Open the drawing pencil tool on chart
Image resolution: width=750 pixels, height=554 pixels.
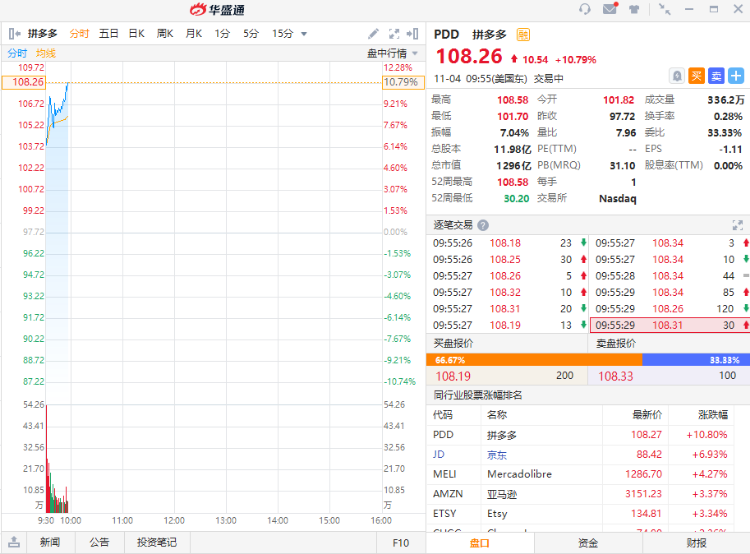[x=374, y=33]
